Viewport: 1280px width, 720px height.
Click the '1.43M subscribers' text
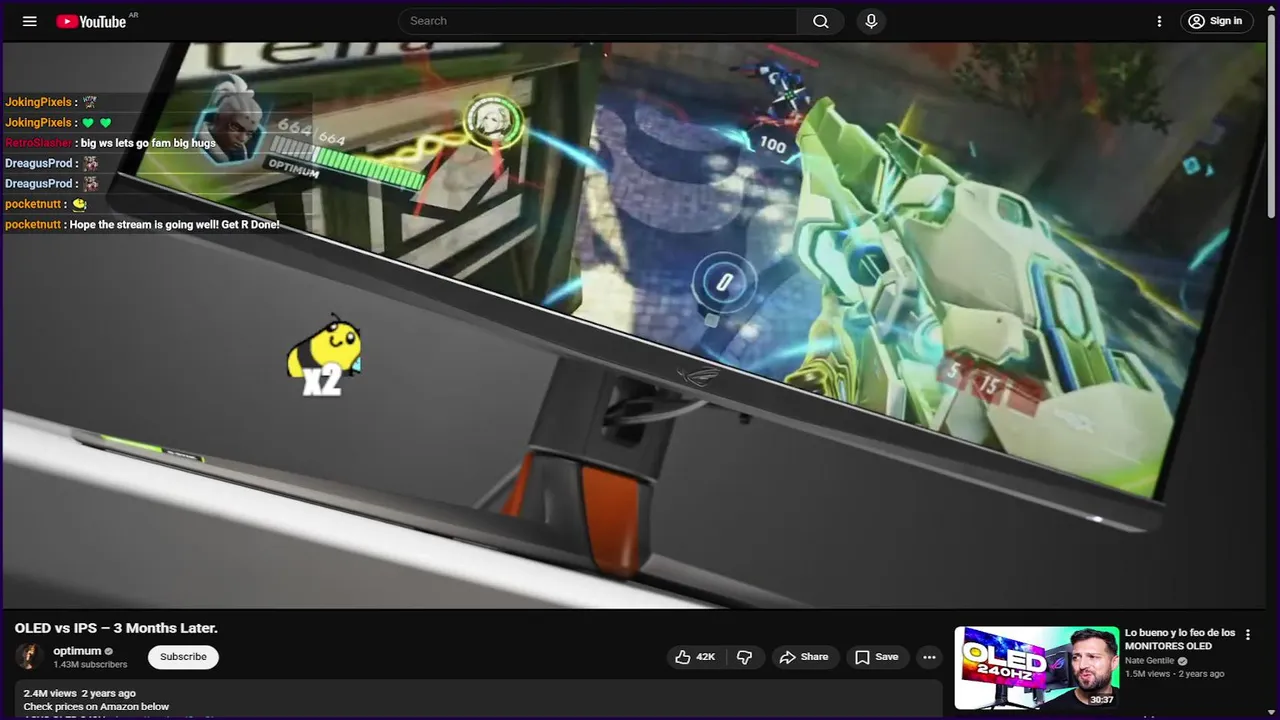(91, 664)
